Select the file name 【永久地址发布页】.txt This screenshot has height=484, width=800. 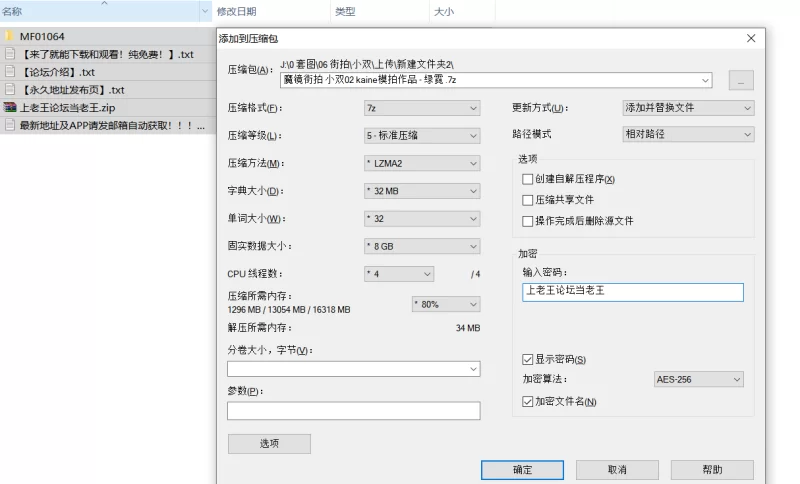(x=72, y=90)
